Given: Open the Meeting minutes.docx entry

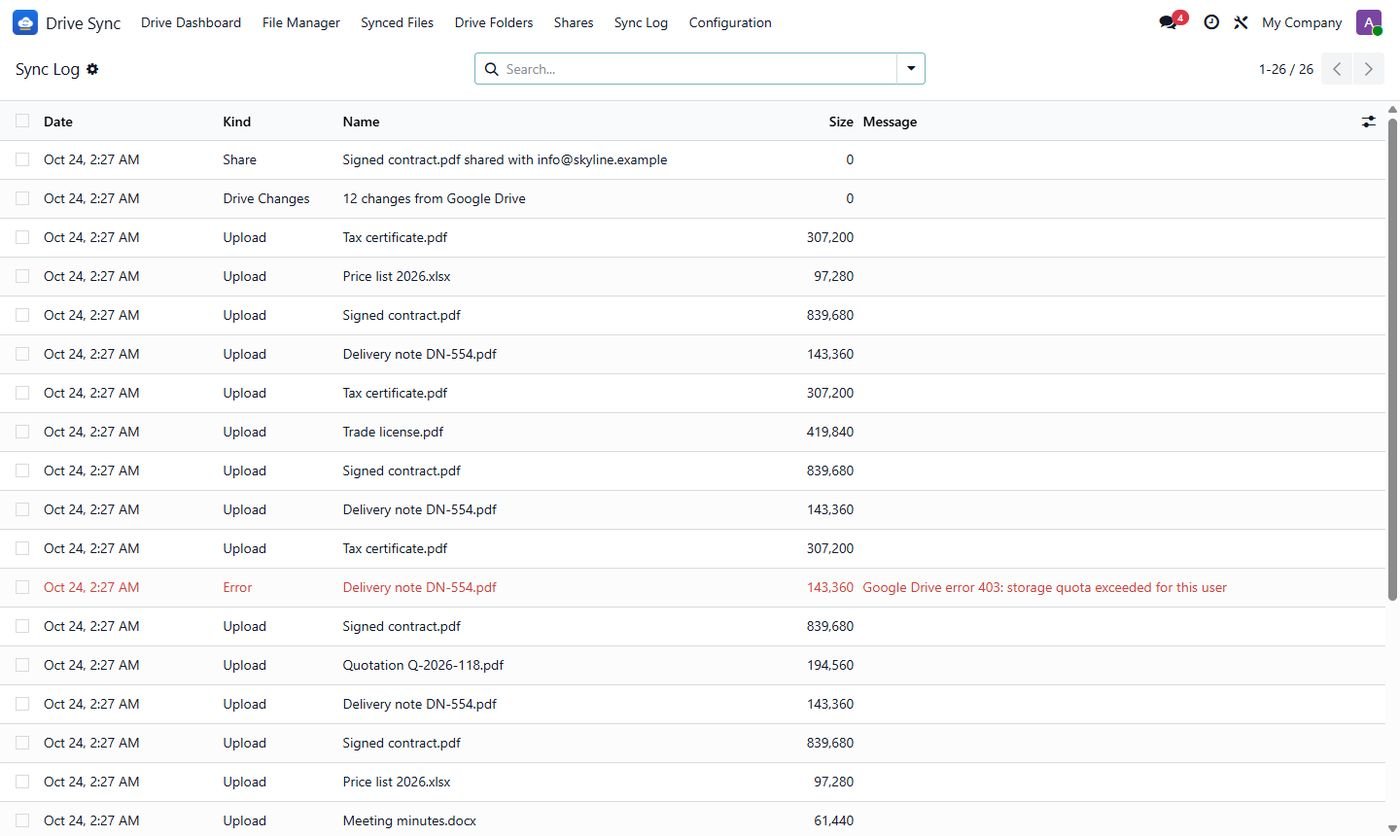Looking at the screenshot, I should (x=409, y=821).
